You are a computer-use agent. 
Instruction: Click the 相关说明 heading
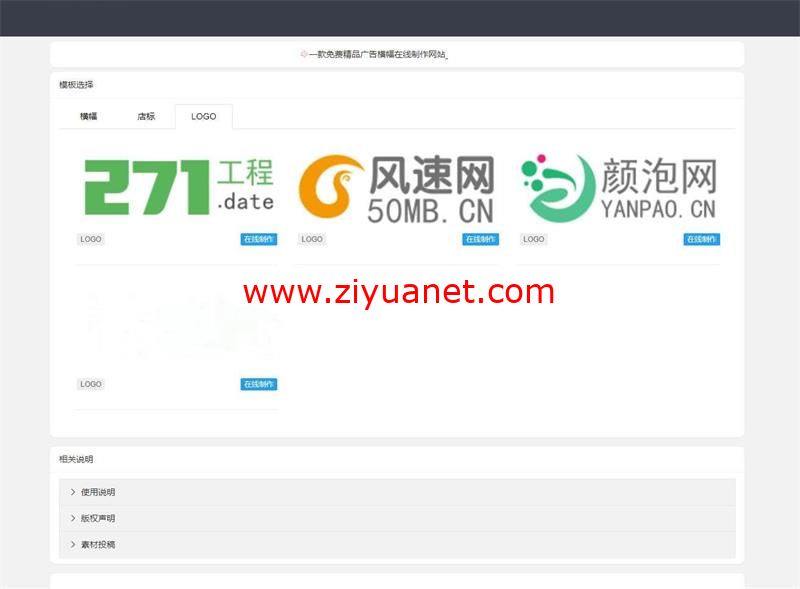[76, 459]
